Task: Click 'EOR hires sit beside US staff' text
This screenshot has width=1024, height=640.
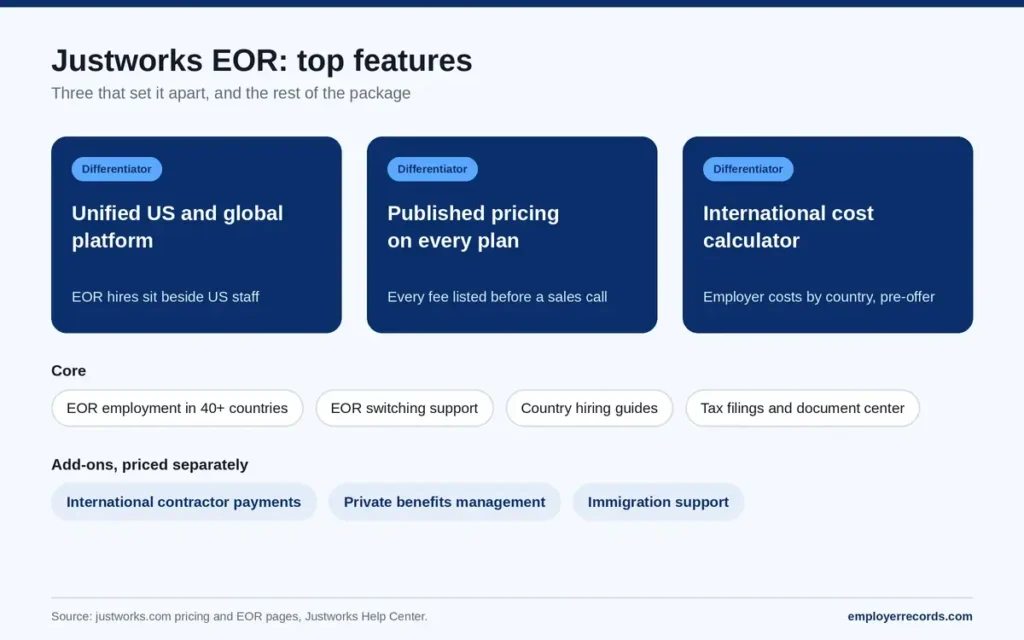Action: pyautogui.click(x=165, y=297)
